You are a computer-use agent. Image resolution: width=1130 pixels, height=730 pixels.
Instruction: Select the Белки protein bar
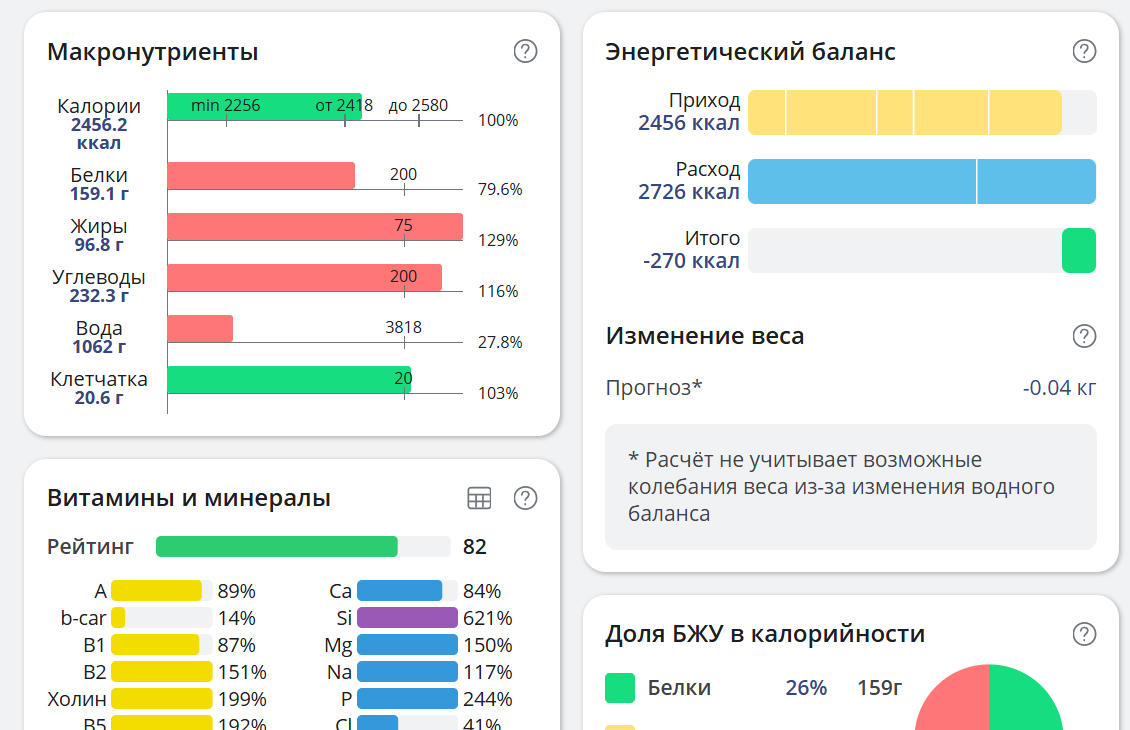point(260,174)
